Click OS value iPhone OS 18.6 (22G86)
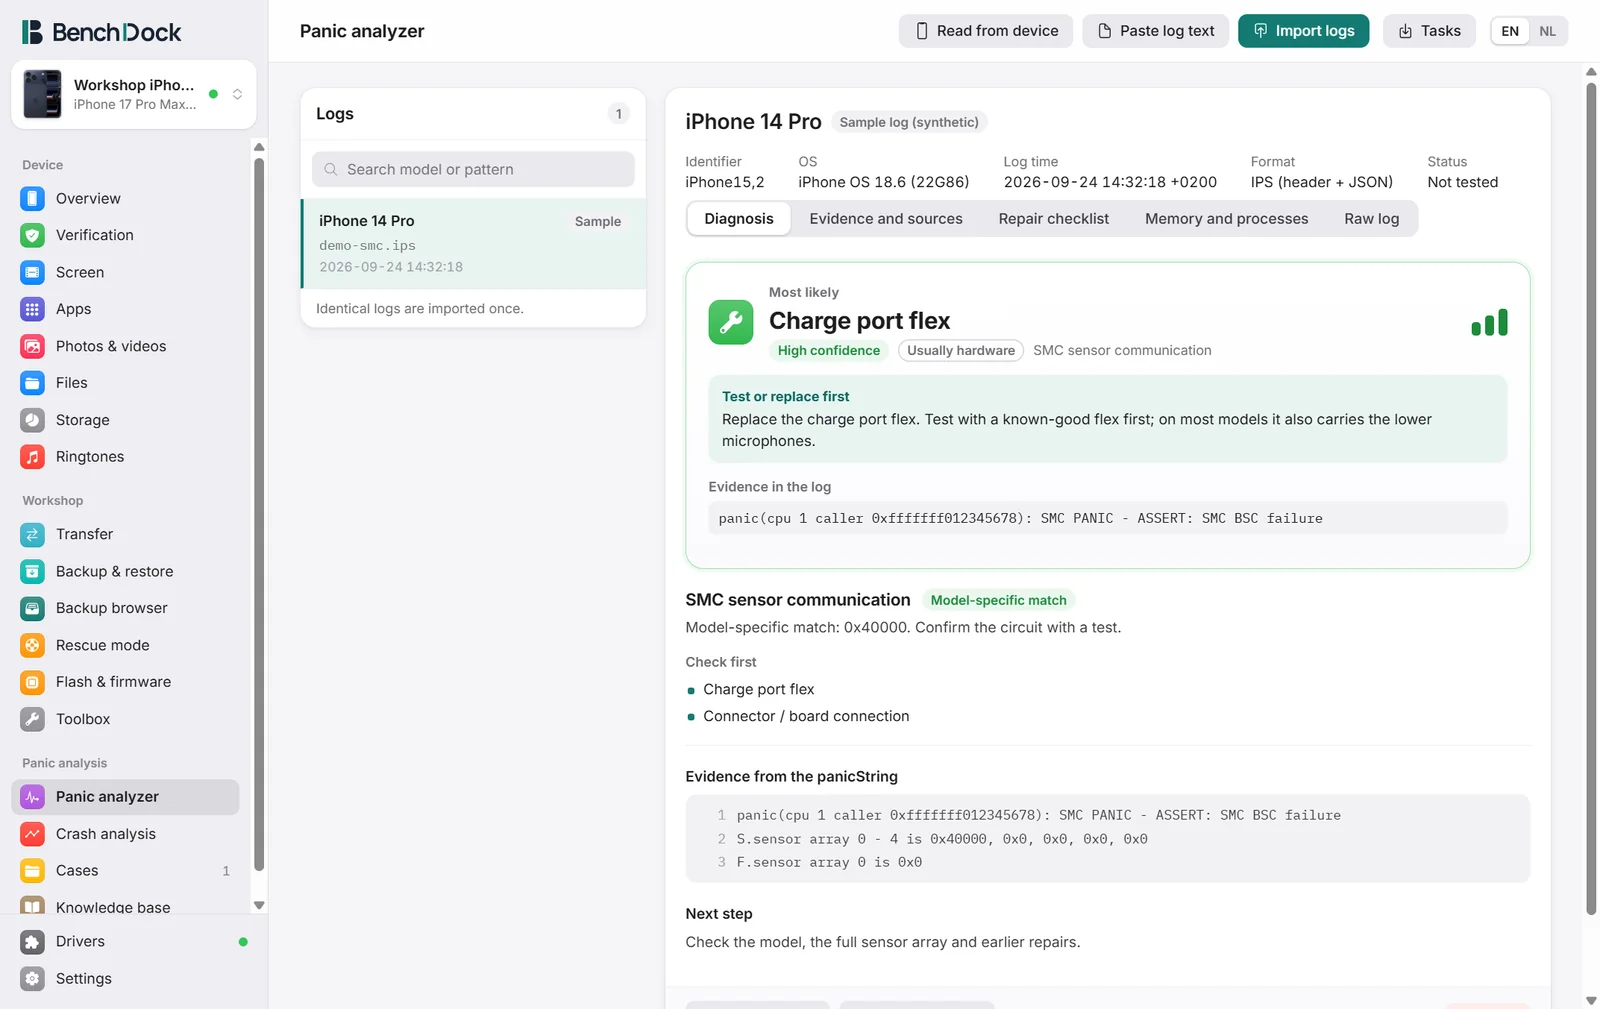 (884, 182)
